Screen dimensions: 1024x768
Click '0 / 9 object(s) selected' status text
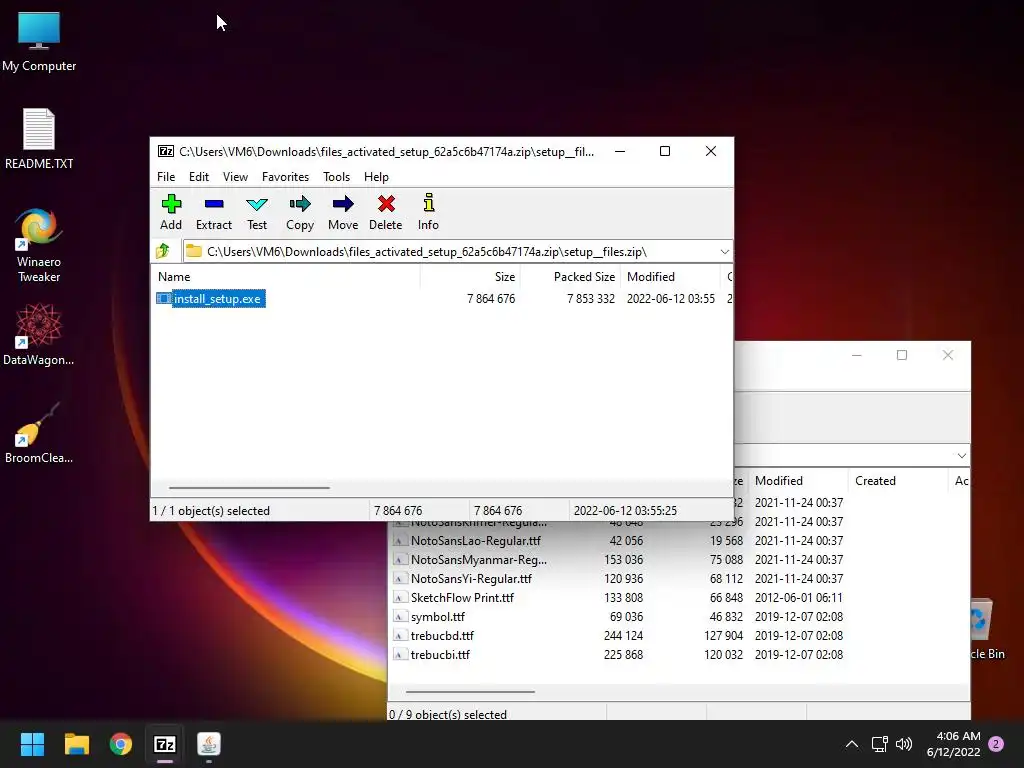pyautogui.click(x=447, y=714)
